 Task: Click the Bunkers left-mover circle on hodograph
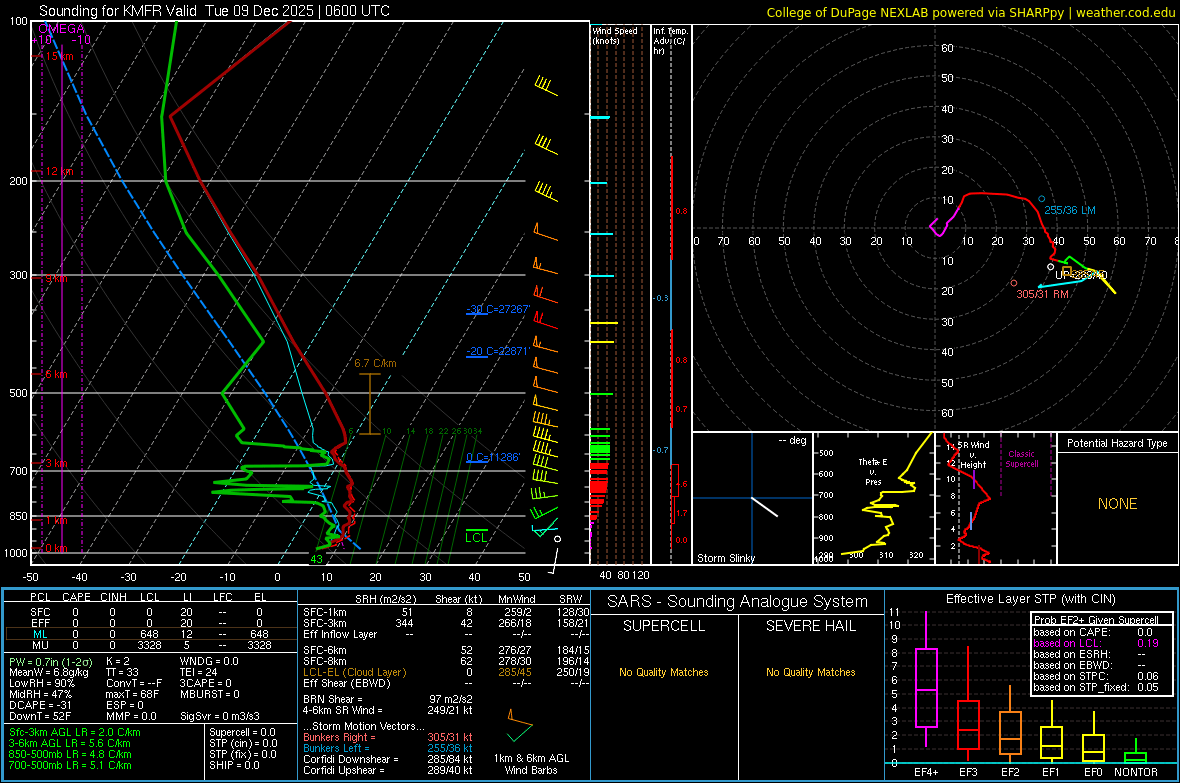coord(1042,199)
